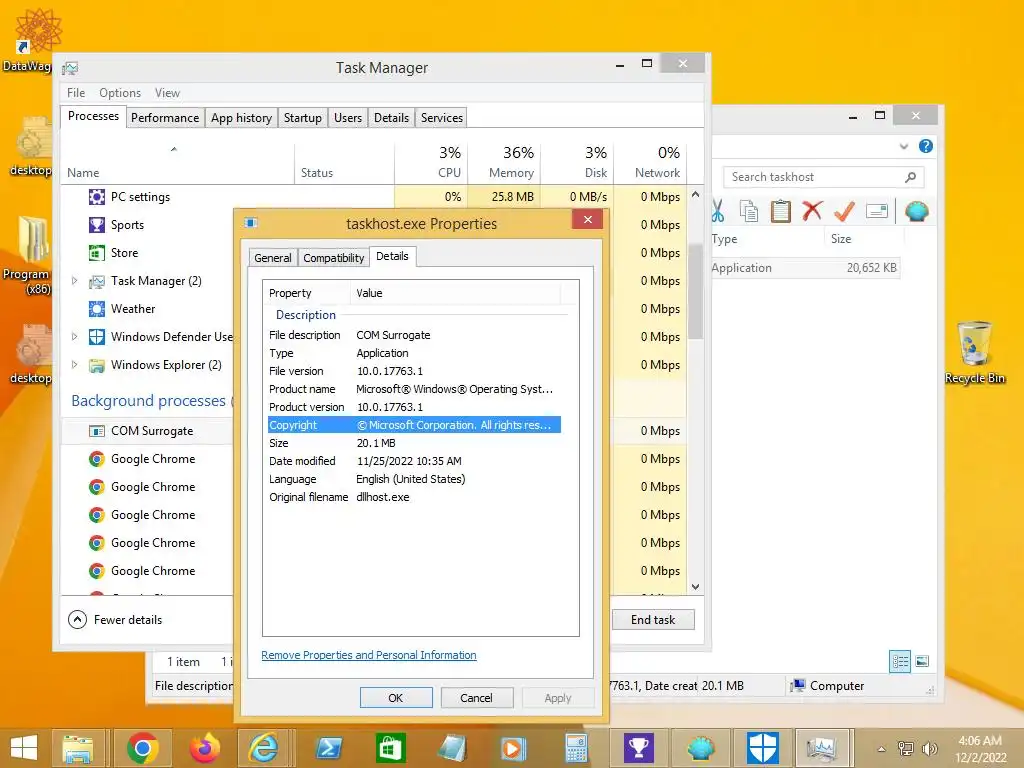Switch Explorer to details view icon
Screen dimensions: 1024x768
[900, 662]
